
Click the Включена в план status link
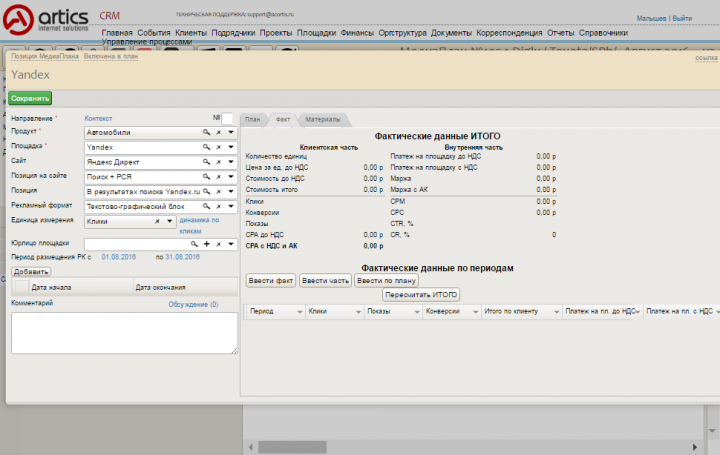coord(111,56)
